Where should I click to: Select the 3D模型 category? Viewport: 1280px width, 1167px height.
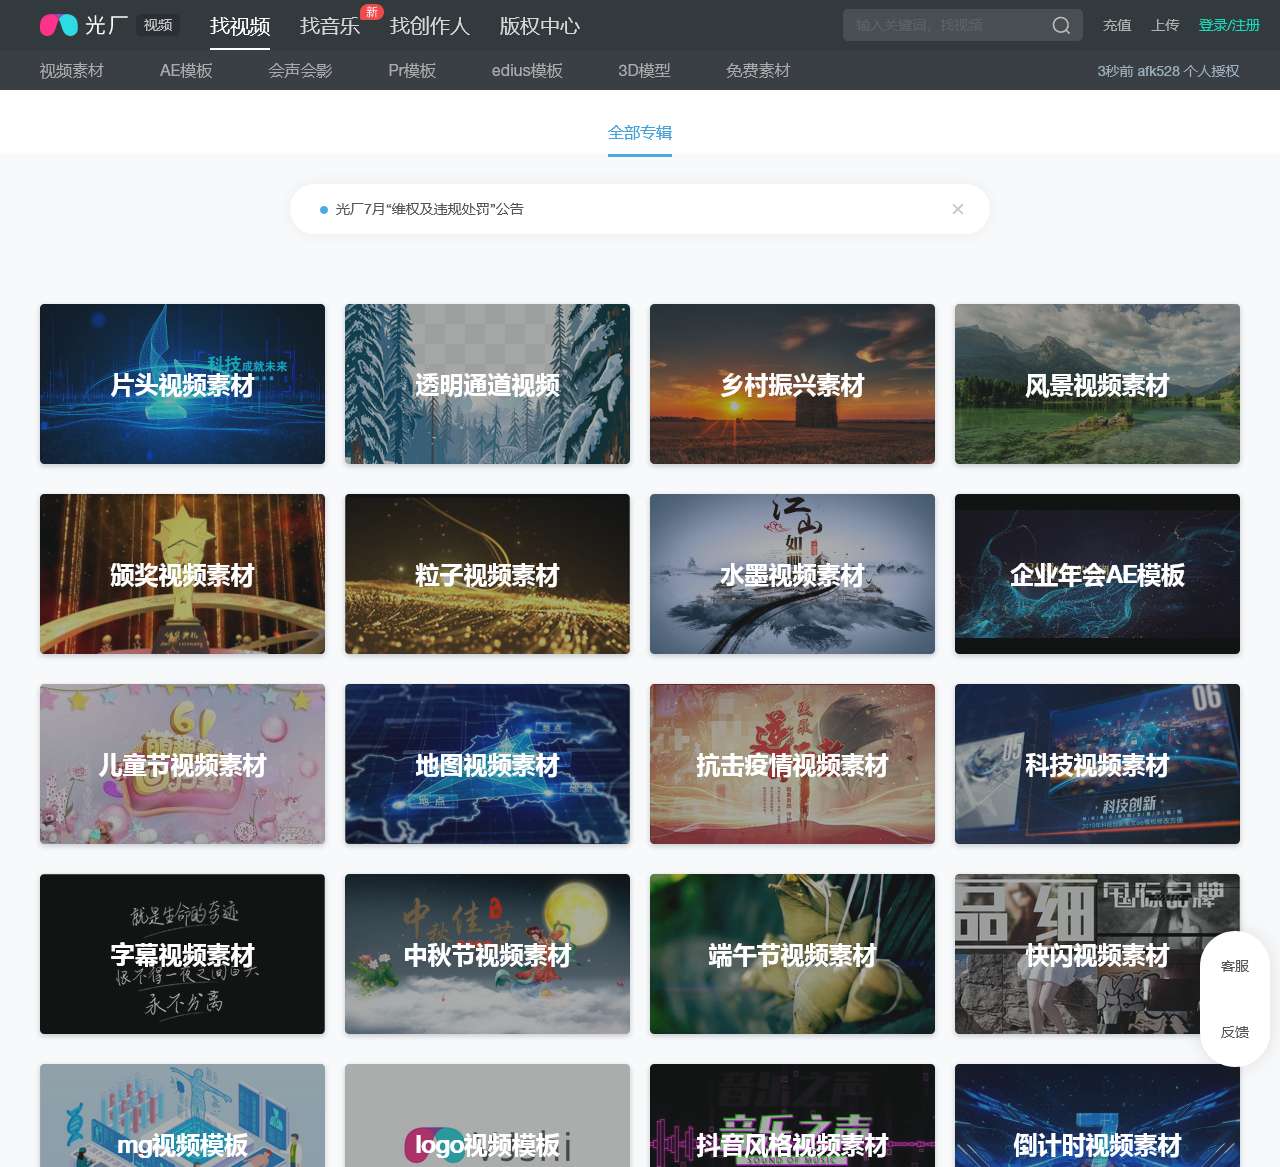click(x=644, y=71)
